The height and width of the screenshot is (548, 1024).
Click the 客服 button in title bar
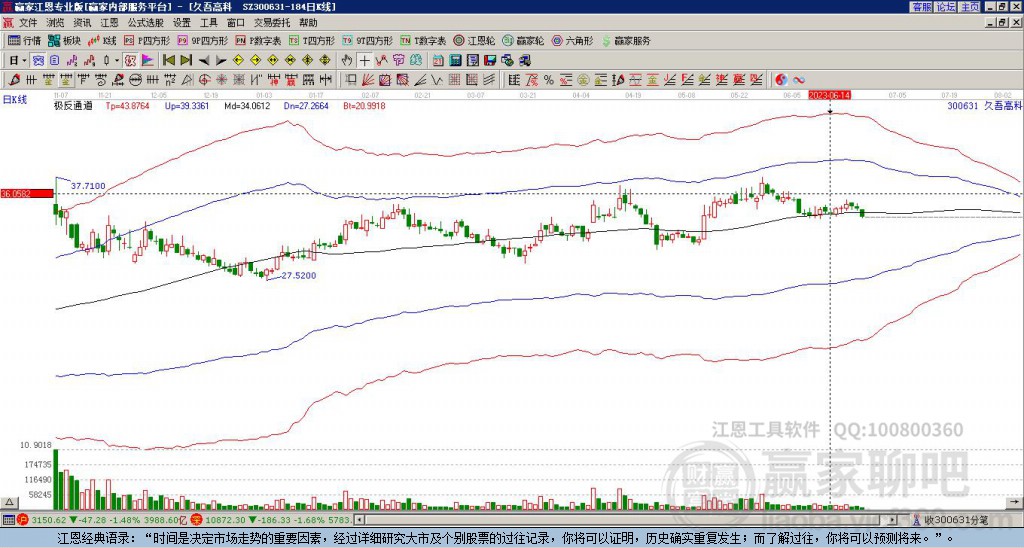pyautogui.click(x=921, y=7)
